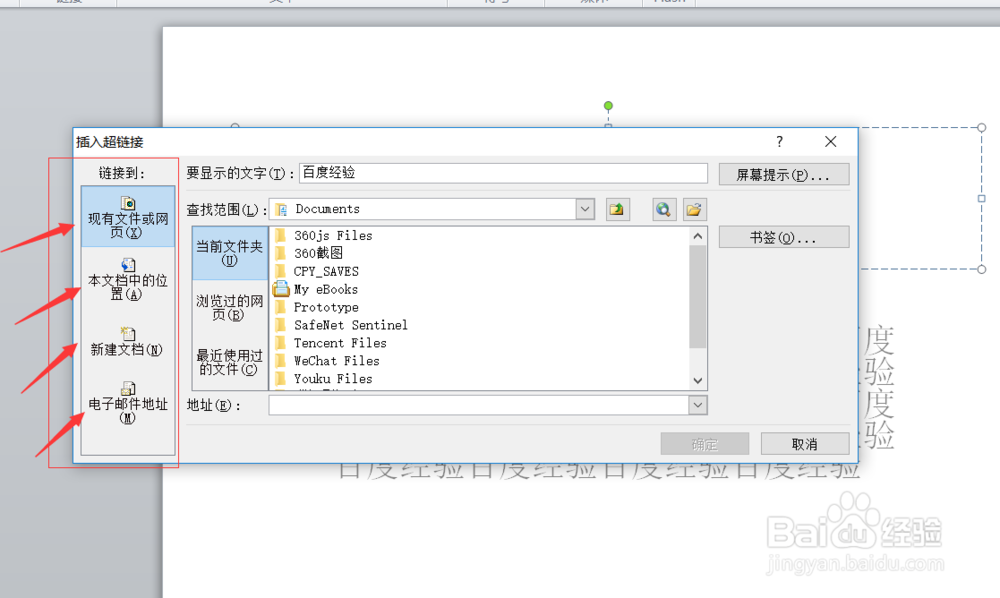Image resolution: width=1000 pixels, height=598 pixels.
Task: Click the 地址 address input field
Action: (x=479, y=405)
